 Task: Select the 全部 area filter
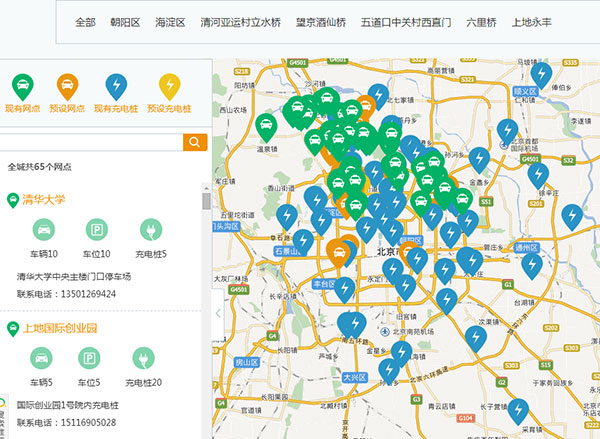(85, 23)
